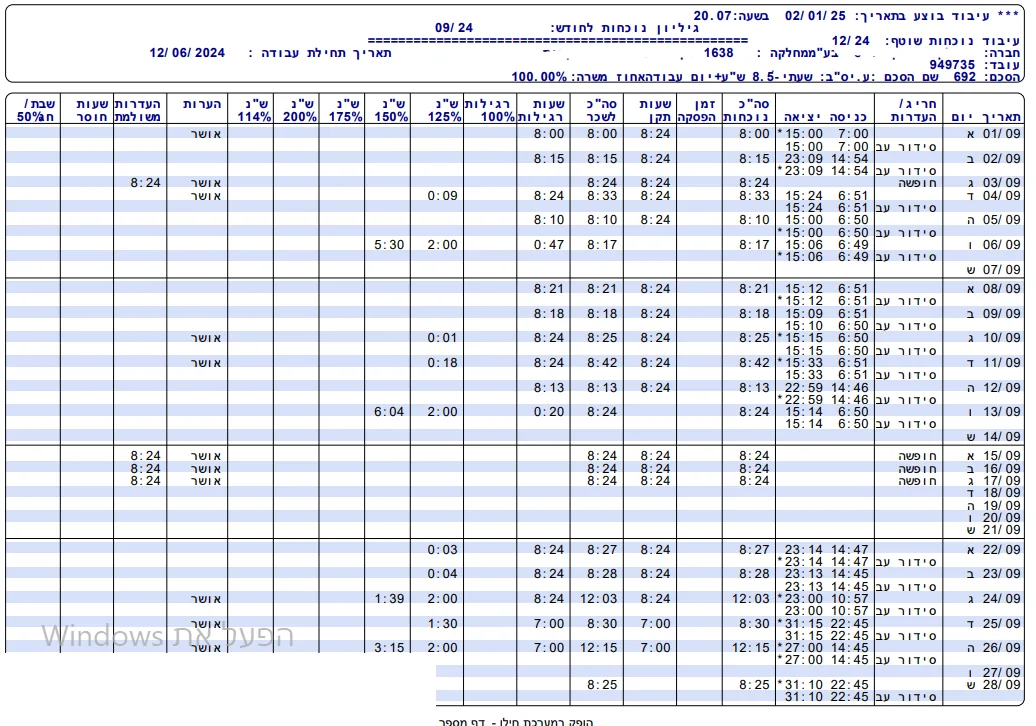The image size is (1036, 726).
Task: Click the 0:09 overtime 125% value on 04/09
Action: click(442, 196)
